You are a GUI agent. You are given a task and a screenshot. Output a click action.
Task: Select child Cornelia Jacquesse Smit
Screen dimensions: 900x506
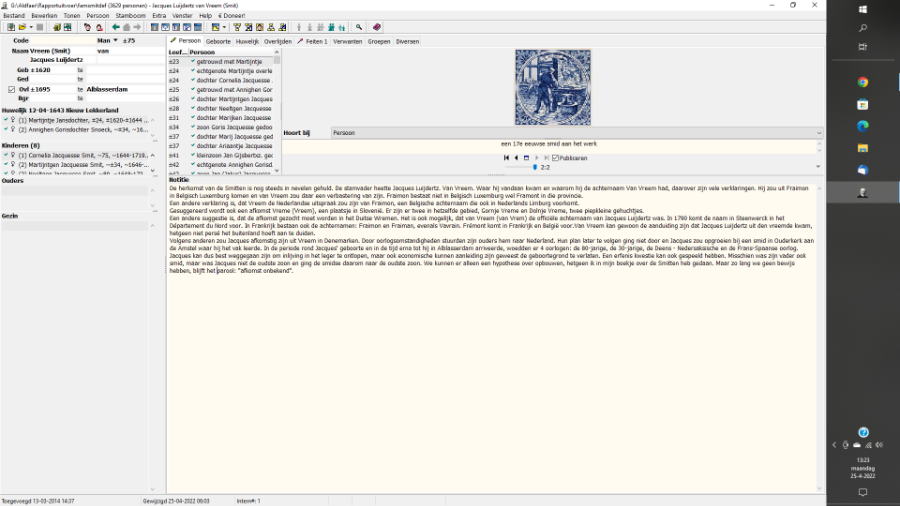click(80, 155)
